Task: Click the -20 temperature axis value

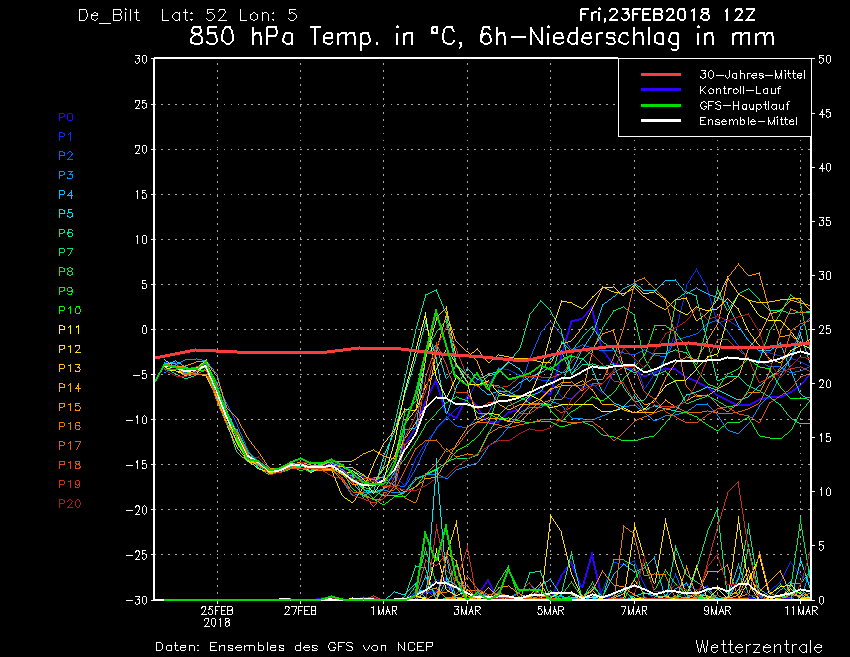Action: click(x=136, y=510)
